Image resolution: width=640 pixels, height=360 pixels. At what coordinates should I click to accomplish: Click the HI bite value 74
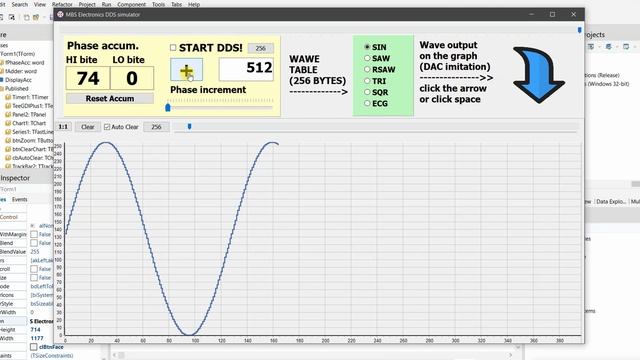tap(88, 78)
